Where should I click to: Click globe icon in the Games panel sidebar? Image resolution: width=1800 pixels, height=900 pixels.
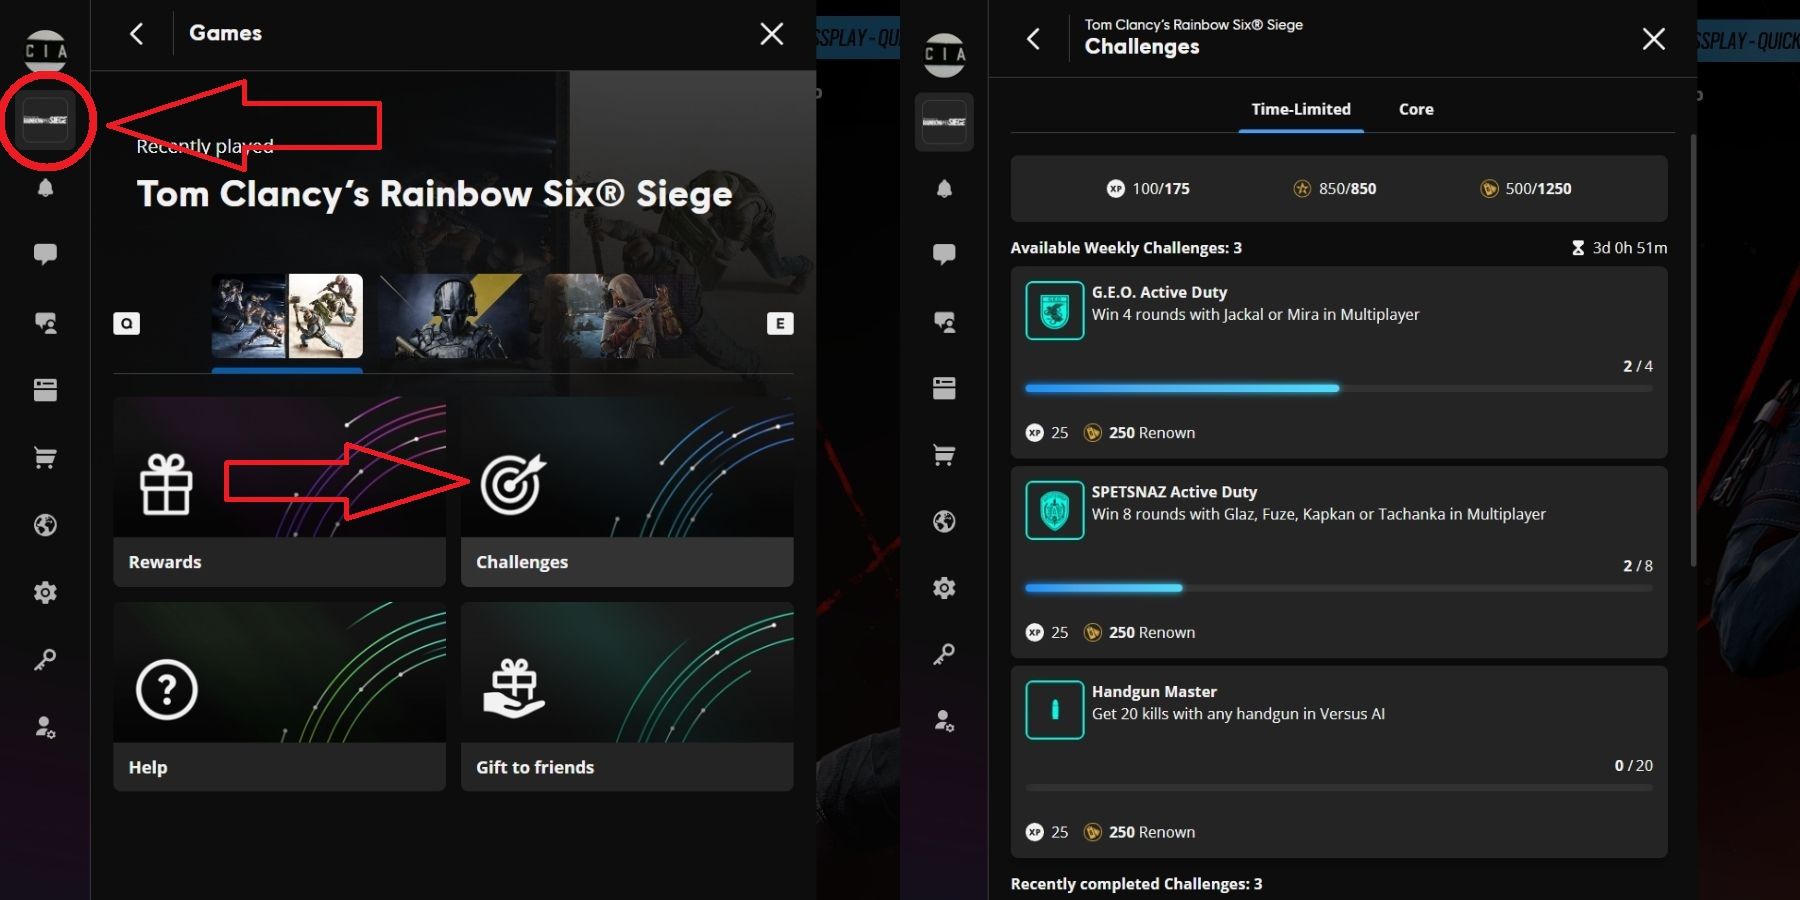pos(45,525)
